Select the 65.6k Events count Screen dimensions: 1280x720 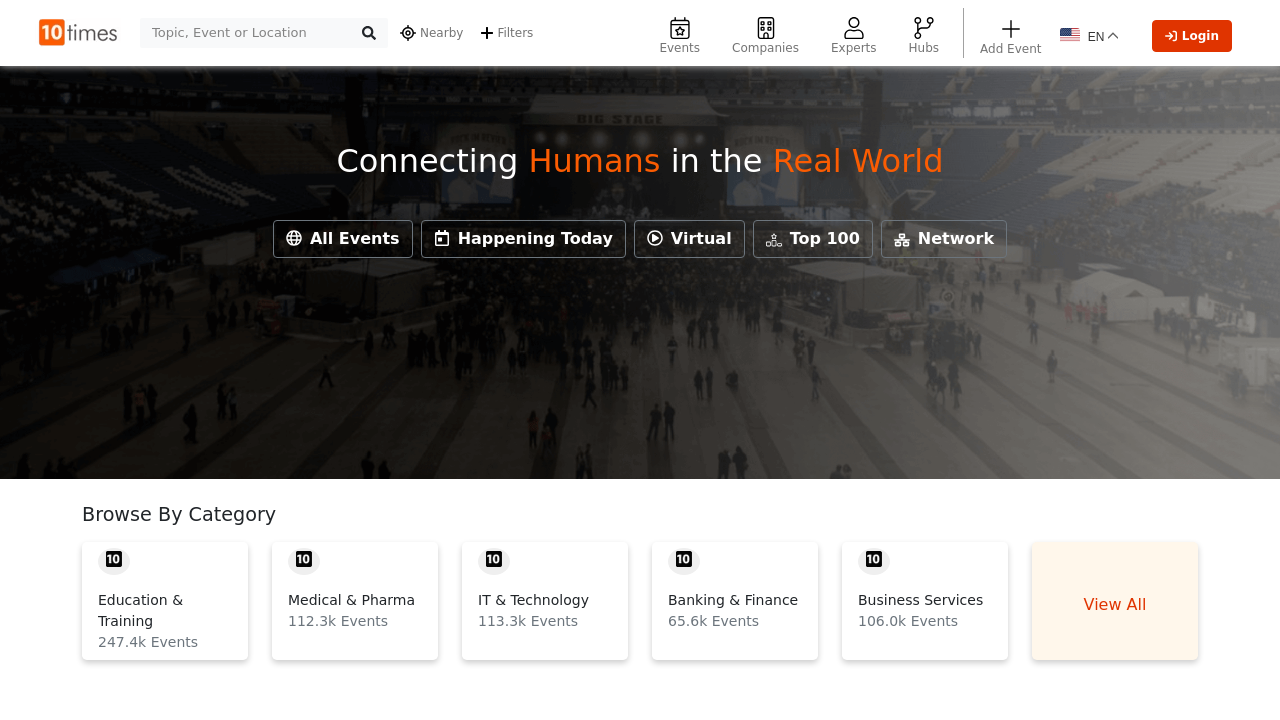(x=713, y=621)
